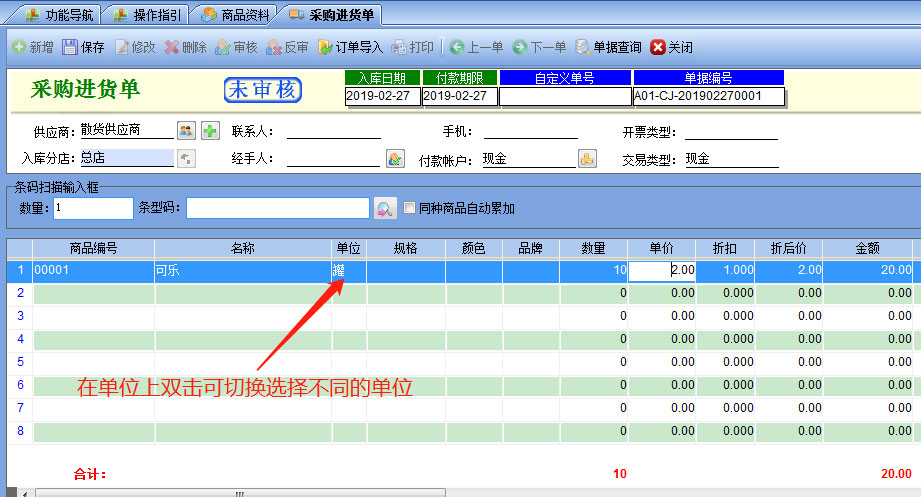Click the supplier lookup icon beside 散货供应商
Viewport: 921px width, 497px height.
pos(186,130)
